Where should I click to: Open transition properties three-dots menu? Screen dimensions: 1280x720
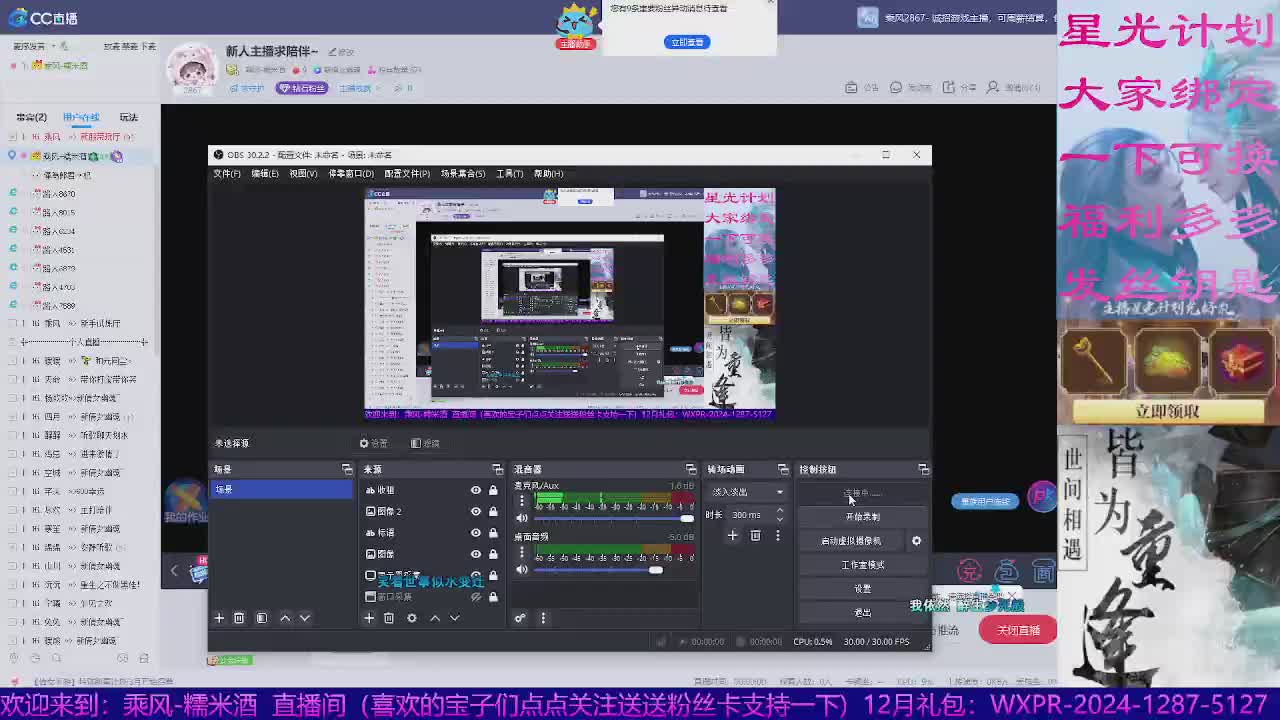point(777,536)
